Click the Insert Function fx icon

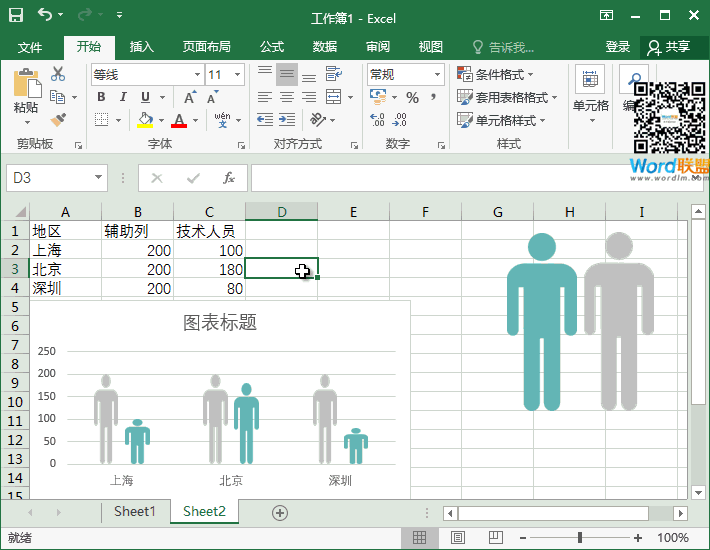(228, 178)
